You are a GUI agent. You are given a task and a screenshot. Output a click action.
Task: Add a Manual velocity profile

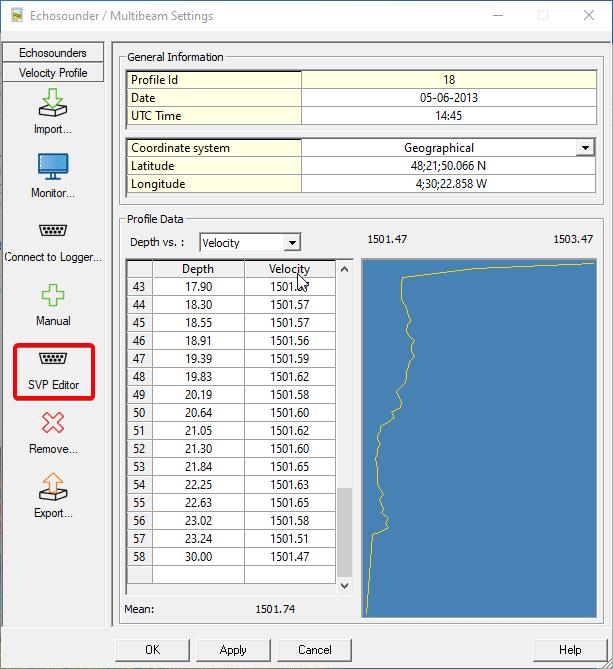point(53,305)
